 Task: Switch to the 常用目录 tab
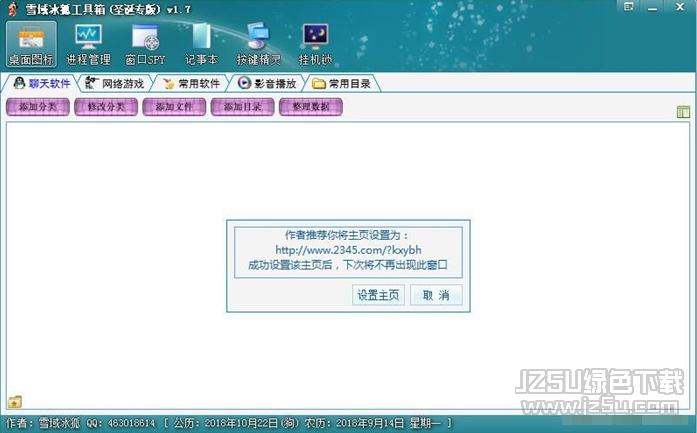pos(342,83)
